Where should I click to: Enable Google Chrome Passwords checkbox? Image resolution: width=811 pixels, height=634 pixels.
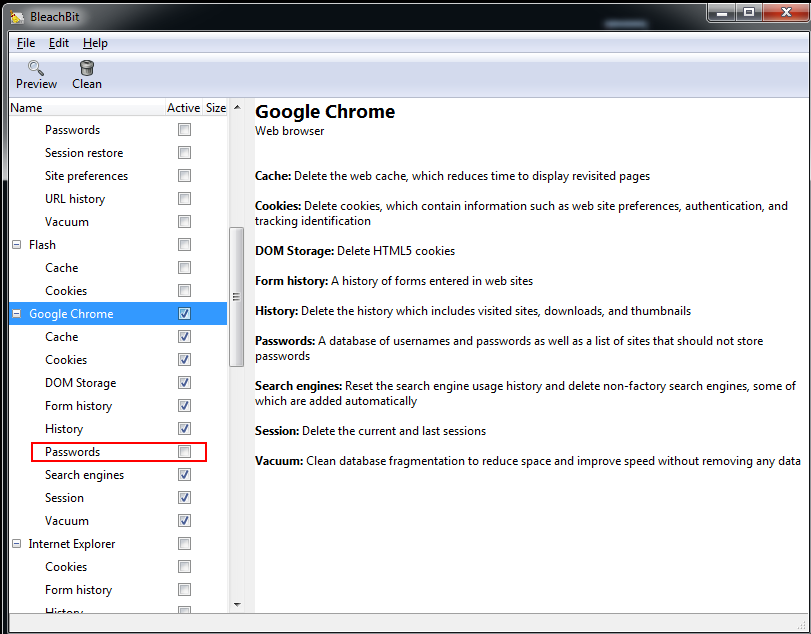pyautogui.click(x=184, y=451)
